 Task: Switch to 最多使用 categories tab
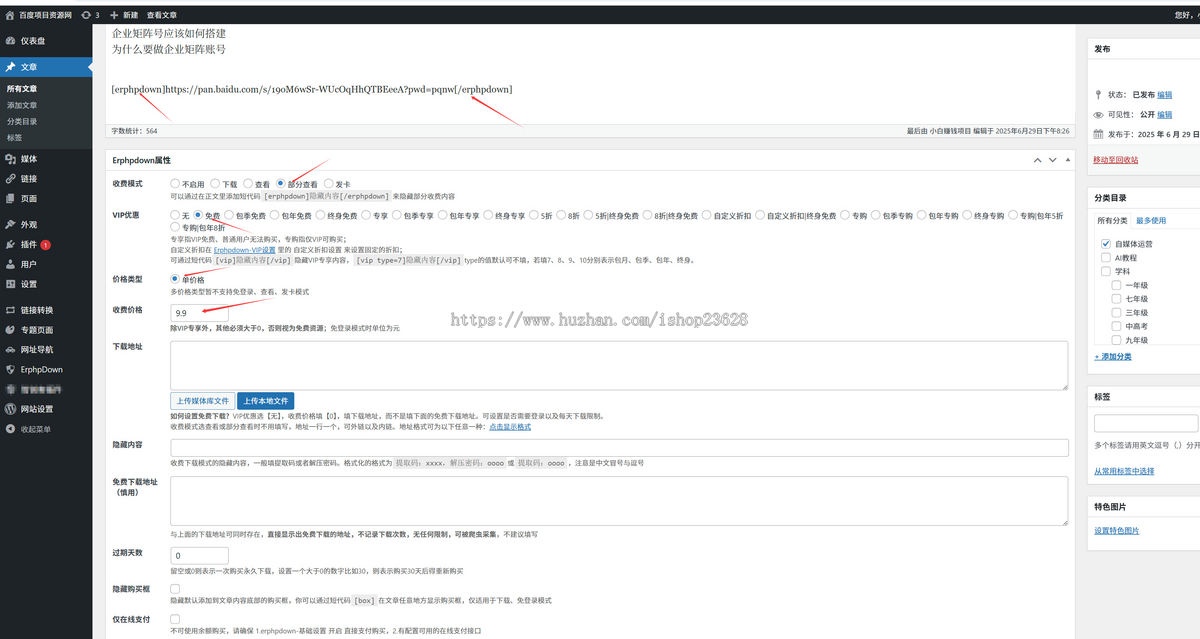1151,220
